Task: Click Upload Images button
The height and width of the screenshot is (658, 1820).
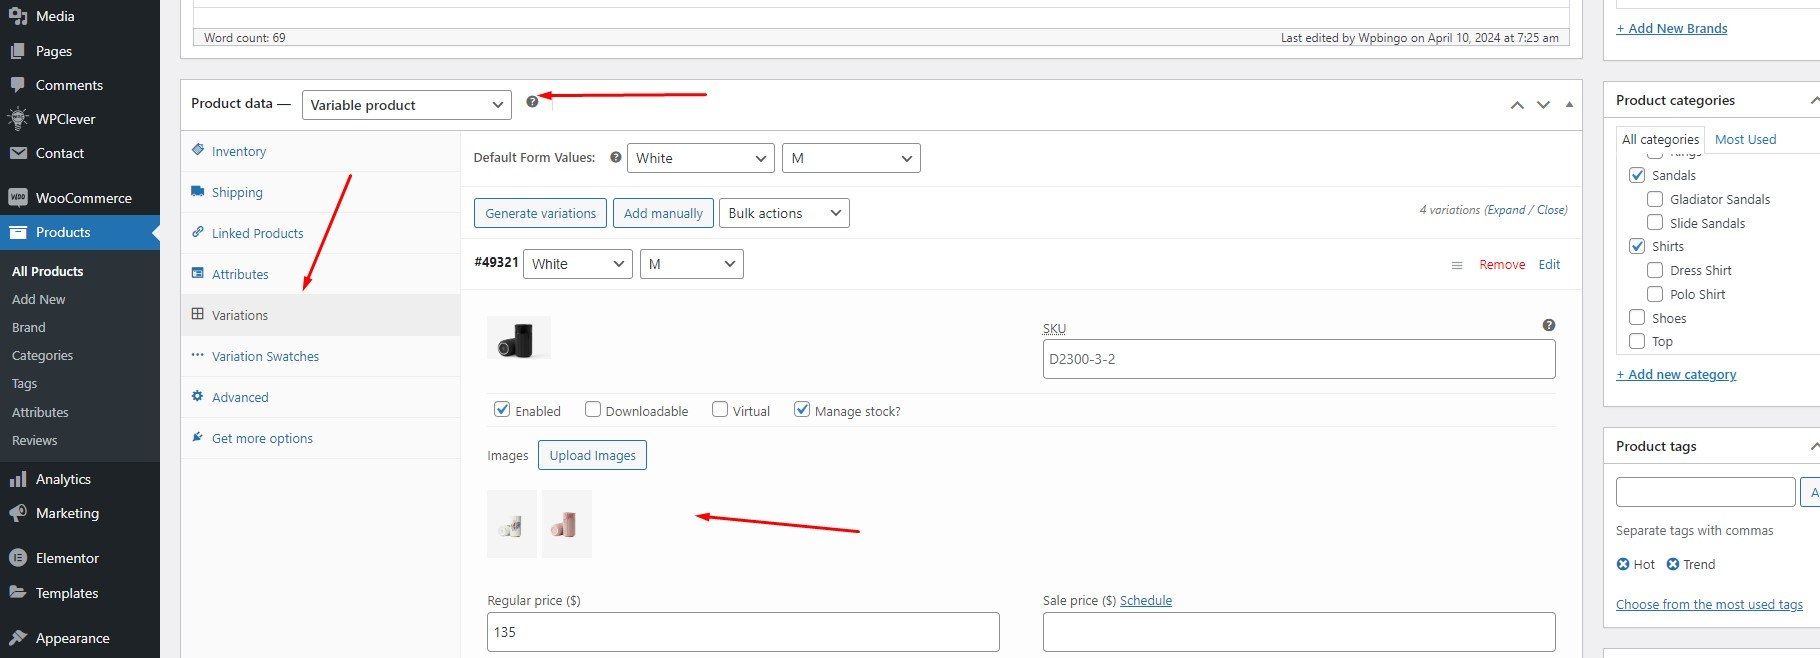Action: (592, 455)
